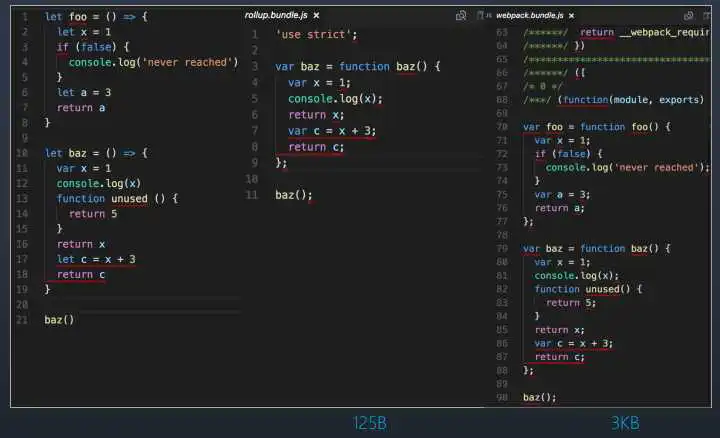Click 'return 5' in left editor
Viewport: 720px width, 438px height.
pyautogui.click(x=93, y=214)
